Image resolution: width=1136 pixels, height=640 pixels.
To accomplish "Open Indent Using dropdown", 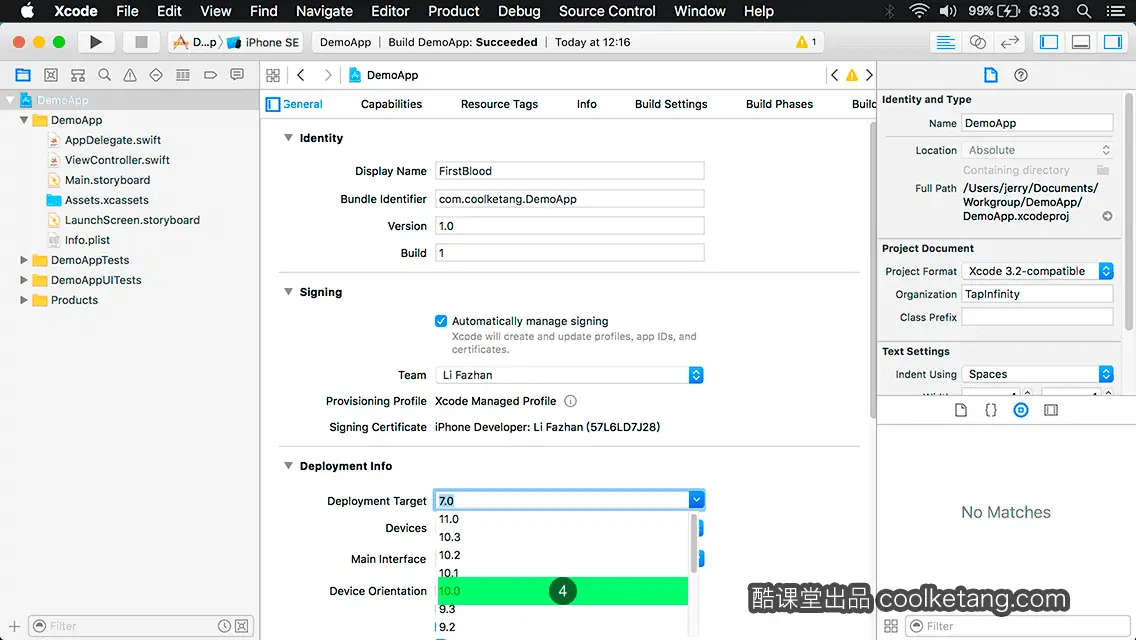I will point(1037,374).
